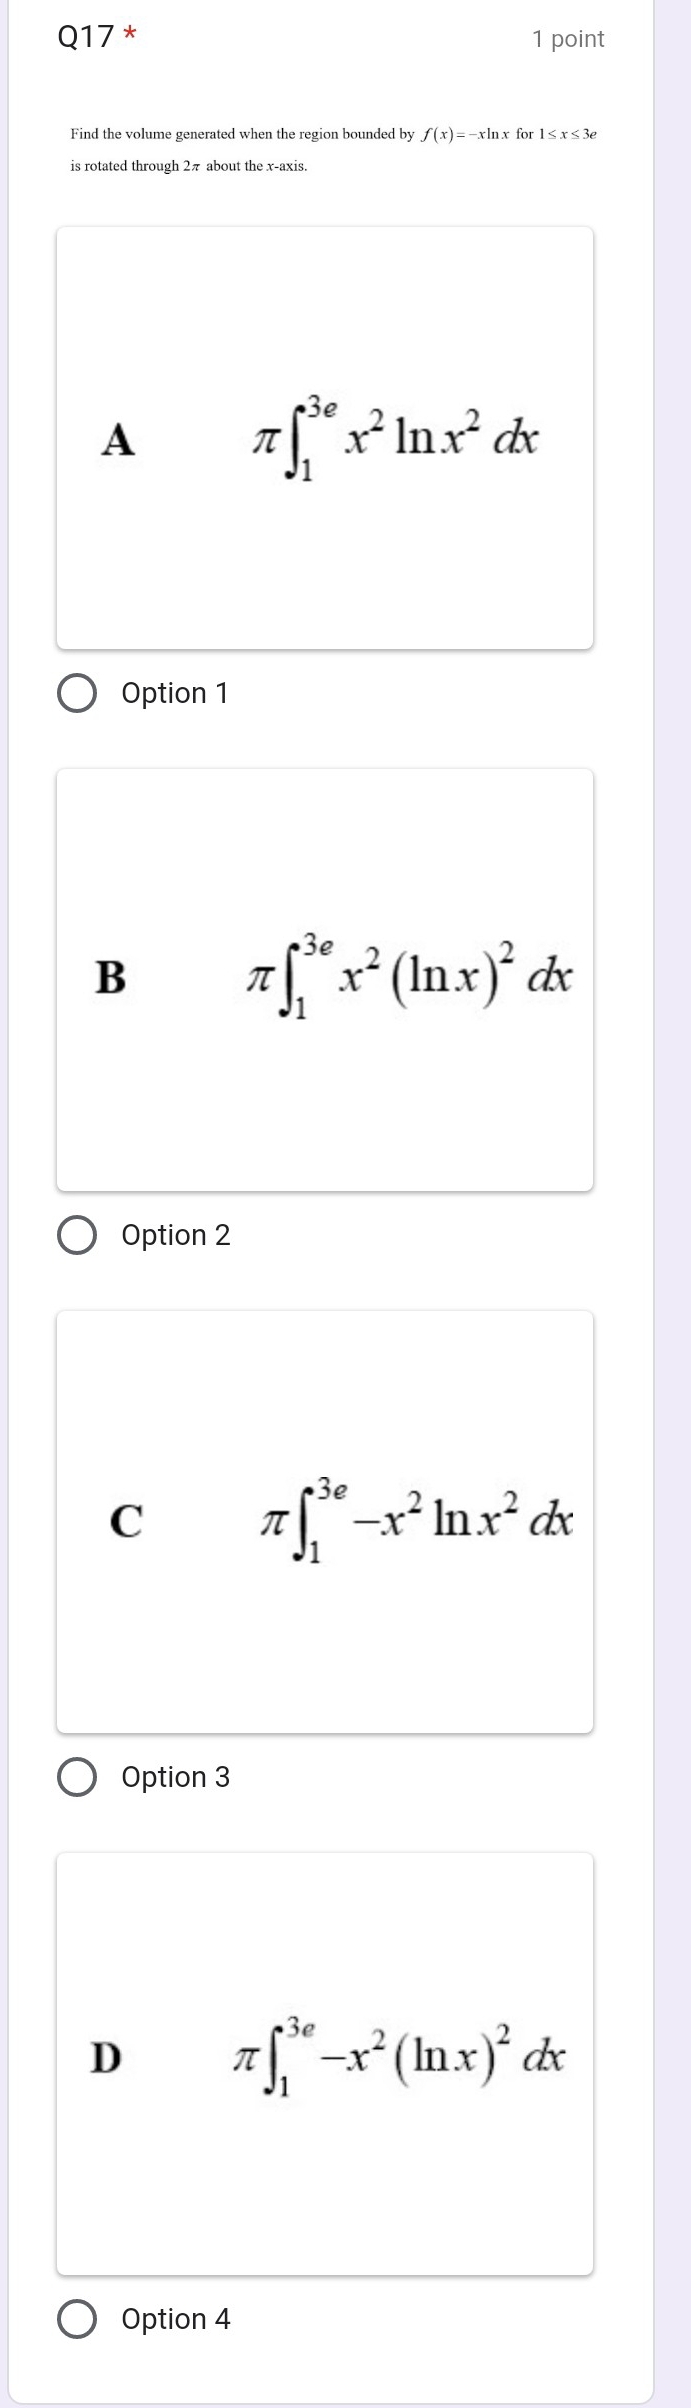Select the Option 1 radio button
Image resolution: width=691 pixels, height=2408 pixels.
(x=77, y=694)
